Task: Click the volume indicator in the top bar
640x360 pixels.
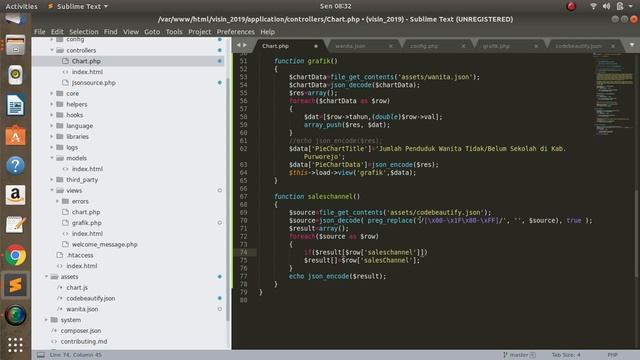Action: 607,6
